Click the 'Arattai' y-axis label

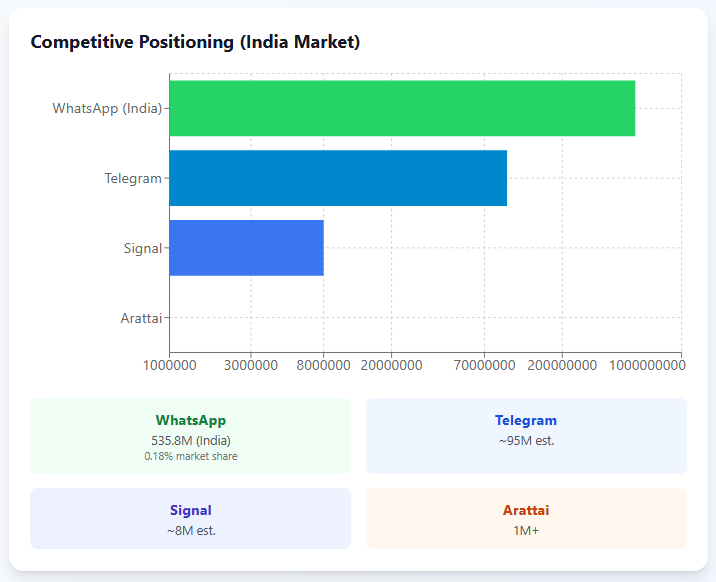141,318
